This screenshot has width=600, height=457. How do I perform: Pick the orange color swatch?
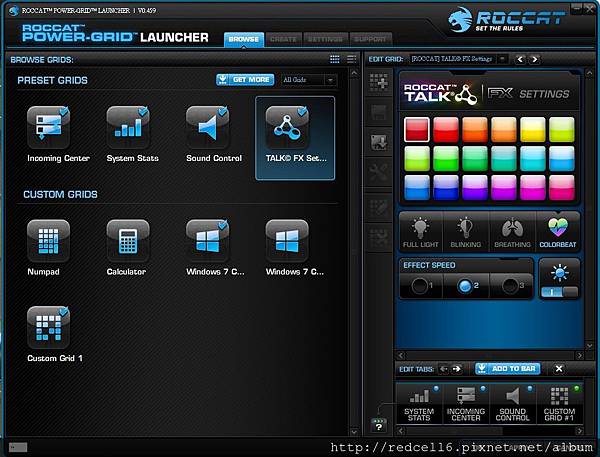pos(474,130)
